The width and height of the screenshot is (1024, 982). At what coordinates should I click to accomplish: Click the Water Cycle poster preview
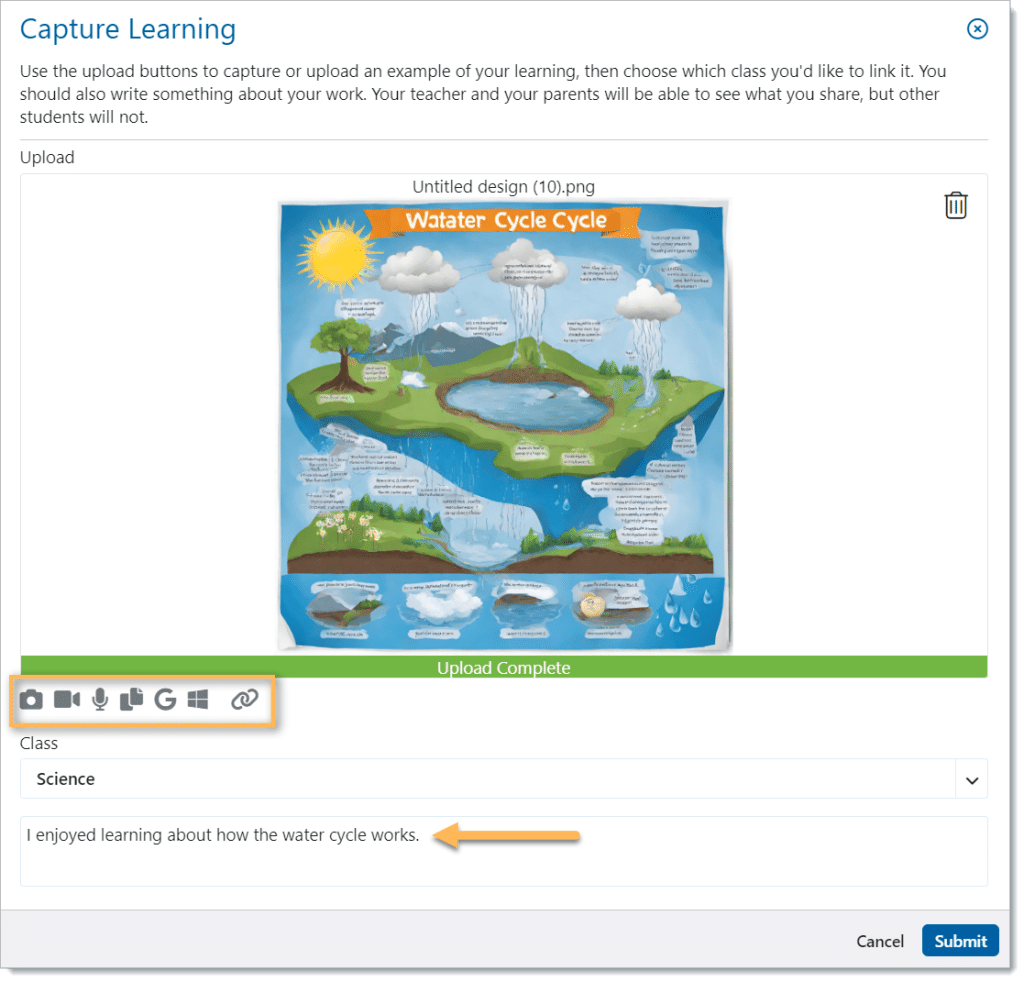(x=503, y=425)
